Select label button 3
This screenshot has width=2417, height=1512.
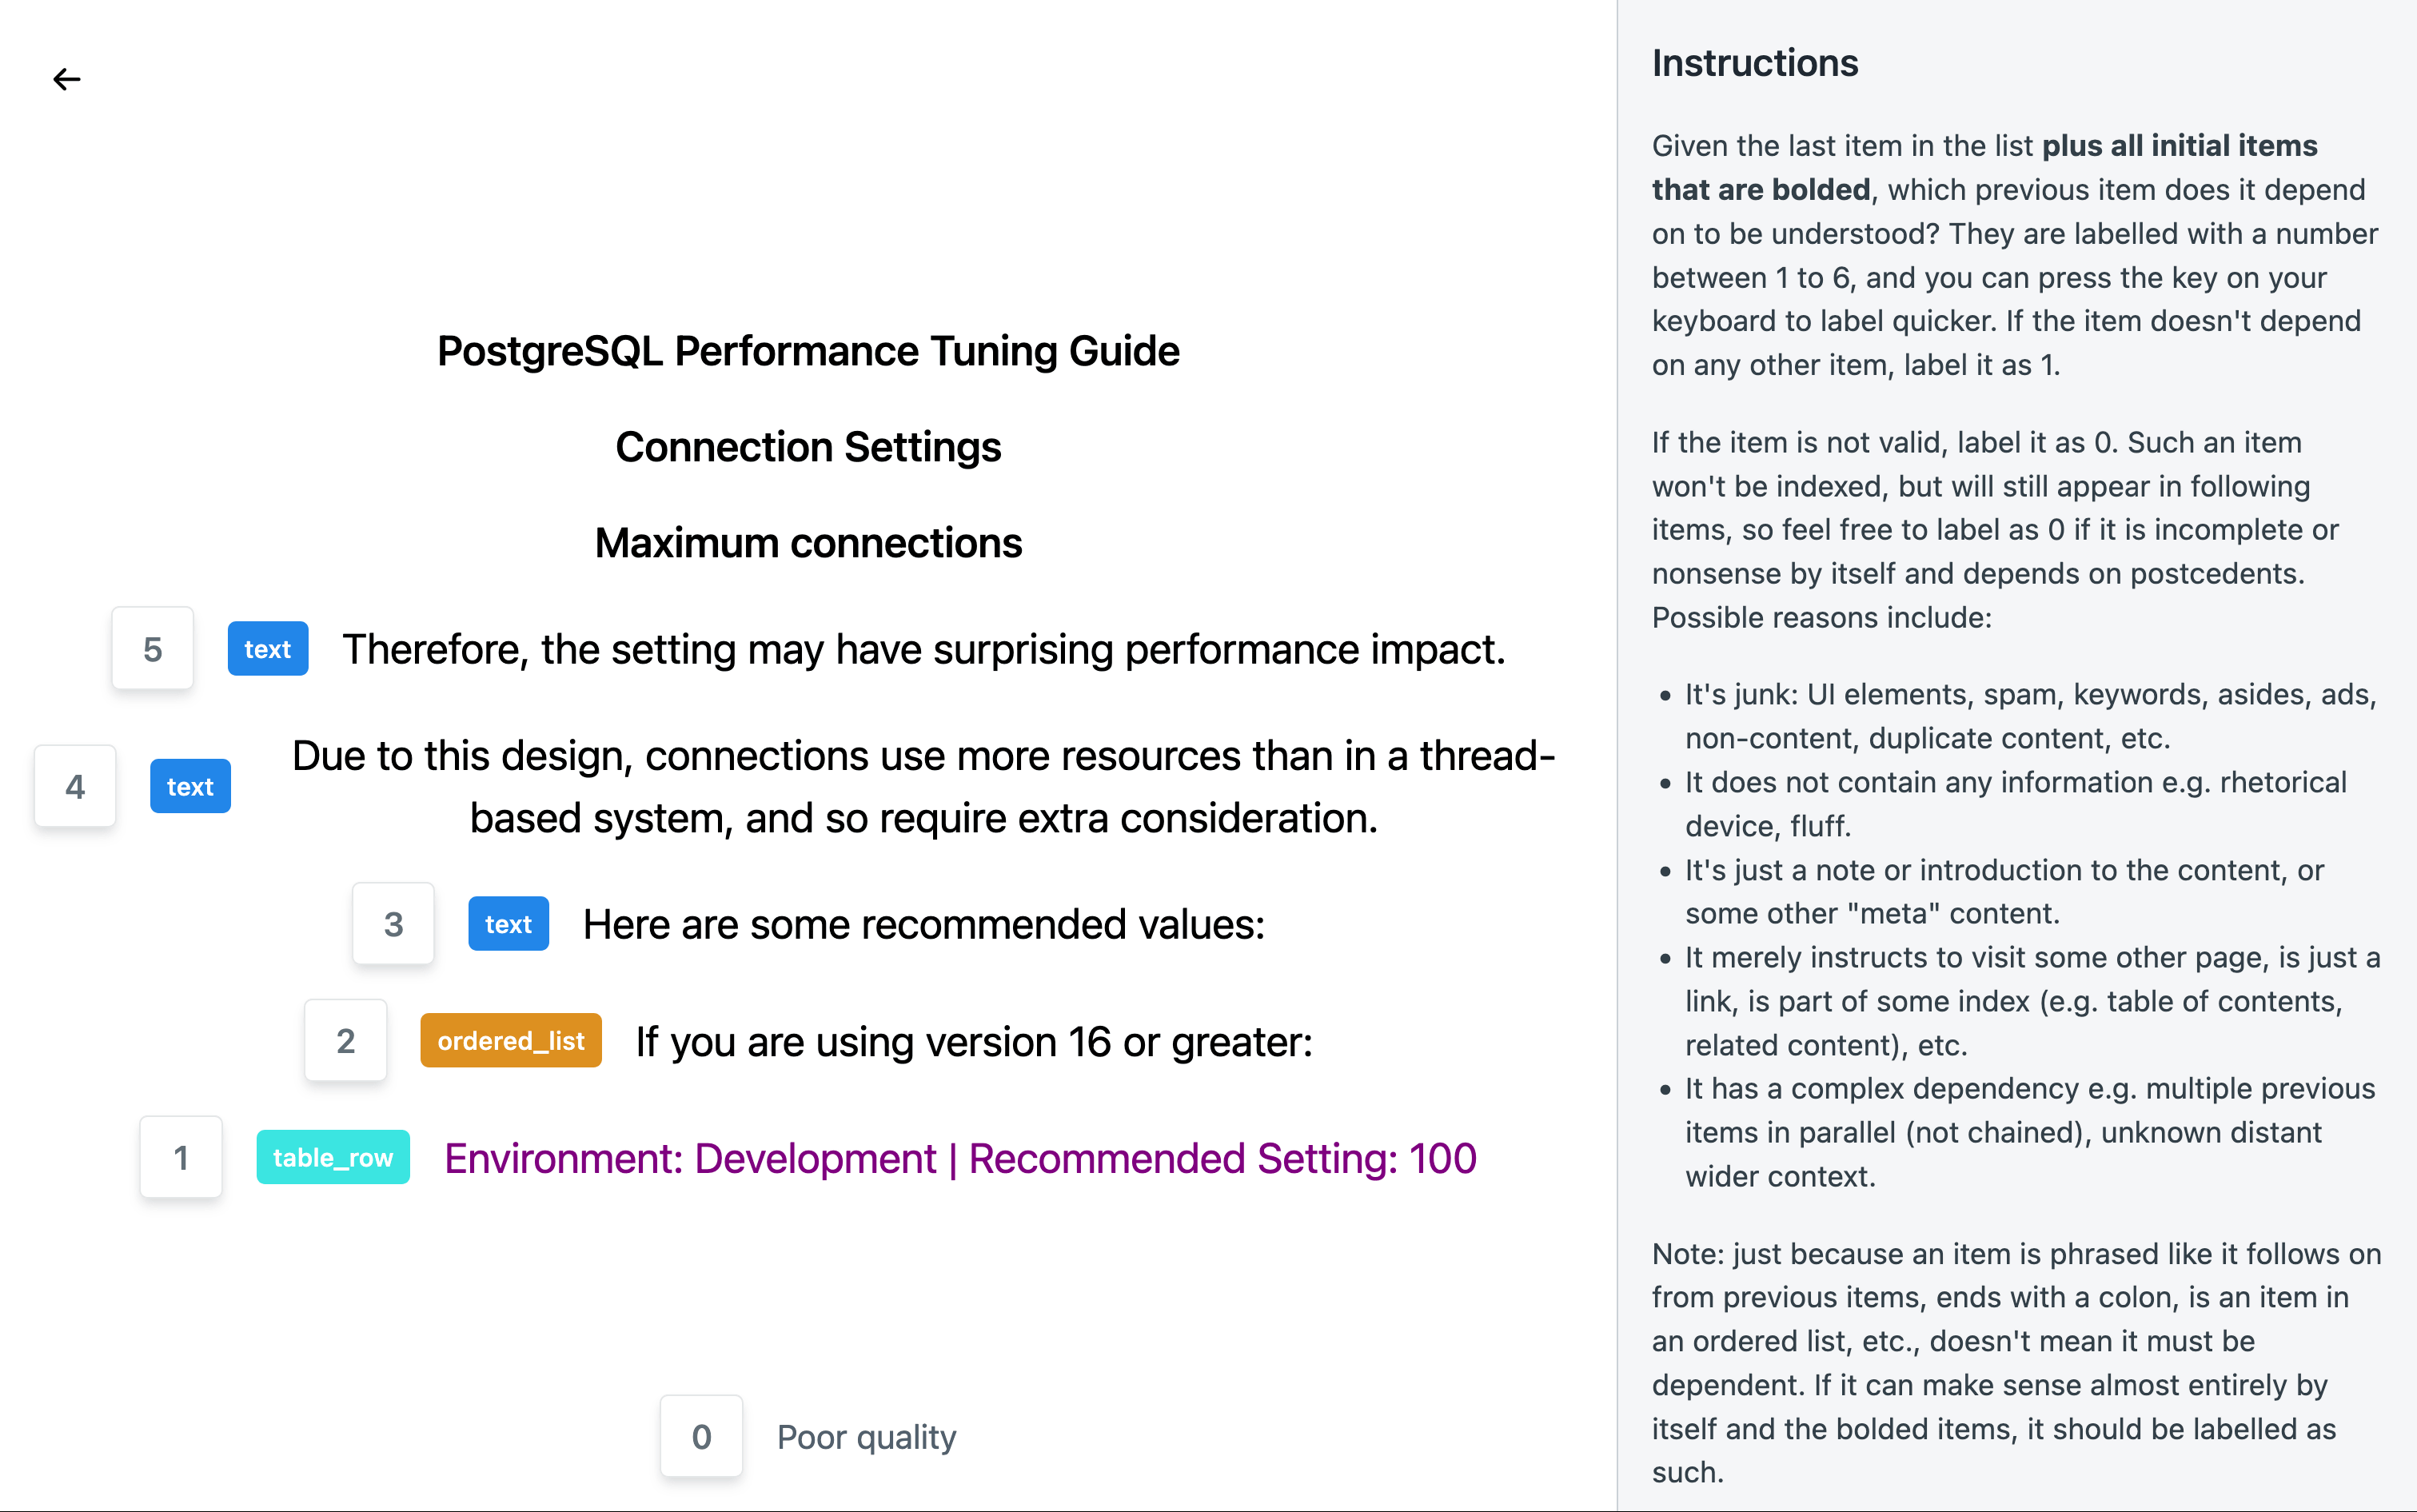point(393,924)
